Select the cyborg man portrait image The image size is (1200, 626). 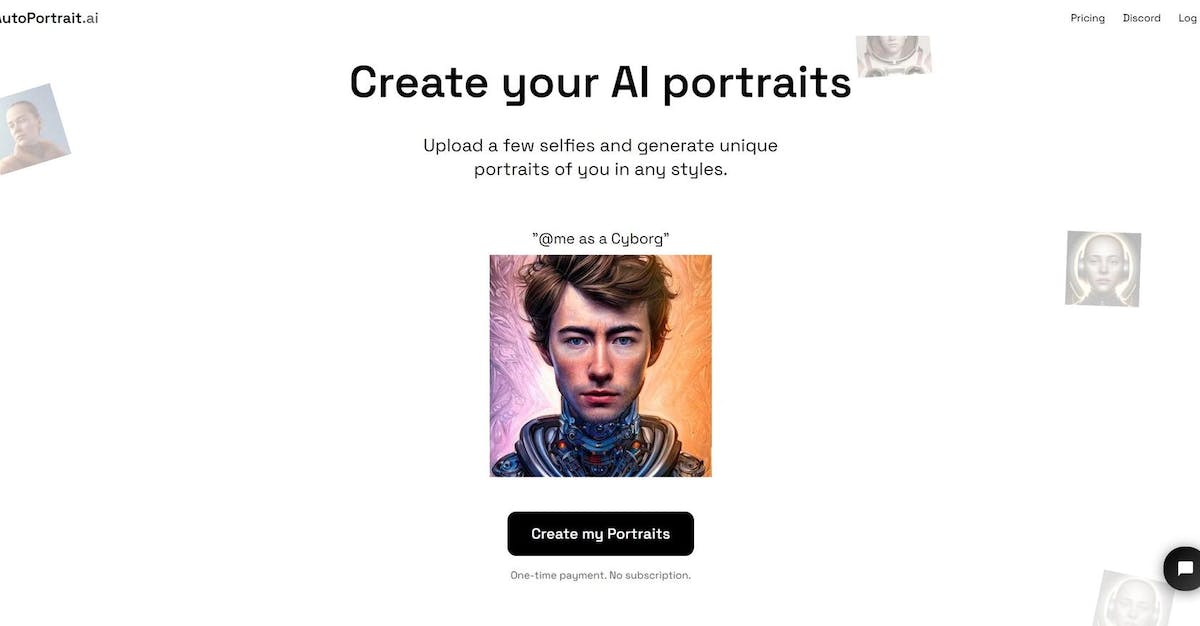(600, 365)
